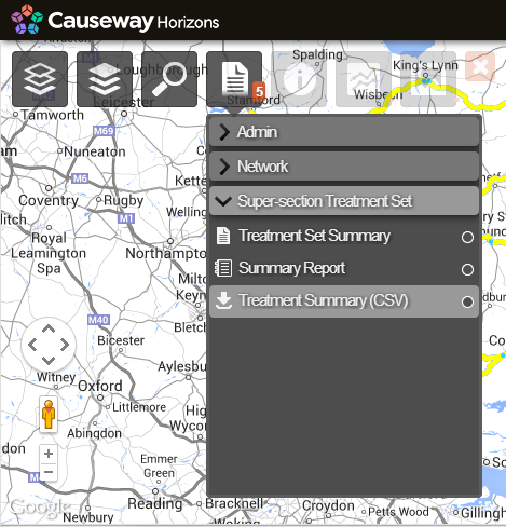Click the greyed-out info toolbar icon

click(x=299, y=79)
